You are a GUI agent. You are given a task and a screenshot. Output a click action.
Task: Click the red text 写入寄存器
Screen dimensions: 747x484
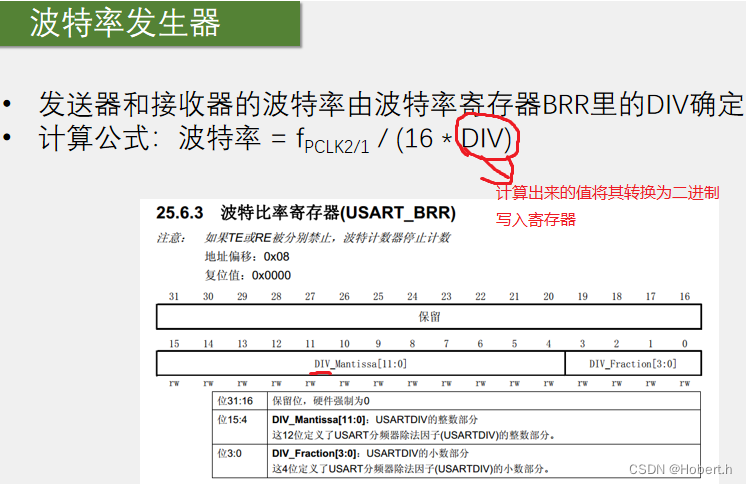pyautogui.click(x=536, y=220)
